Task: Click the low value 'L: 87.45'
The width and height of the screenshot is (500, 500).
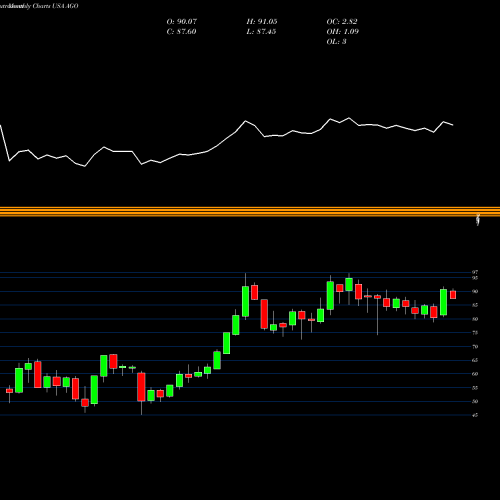Action: [x=261, y=32]
